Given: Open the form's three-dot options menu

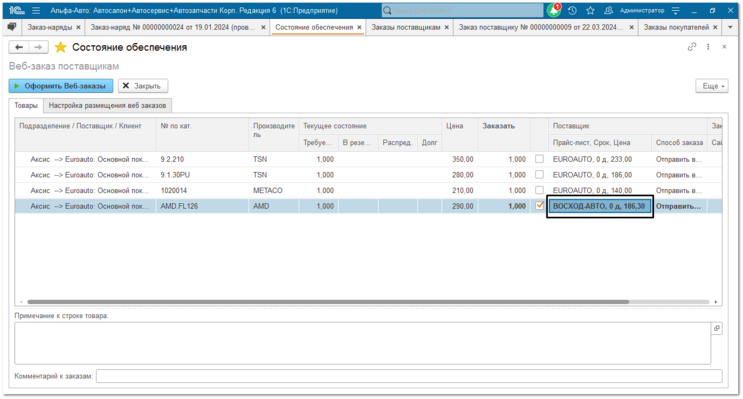Looking at the screenshot, I should [708, 46].
